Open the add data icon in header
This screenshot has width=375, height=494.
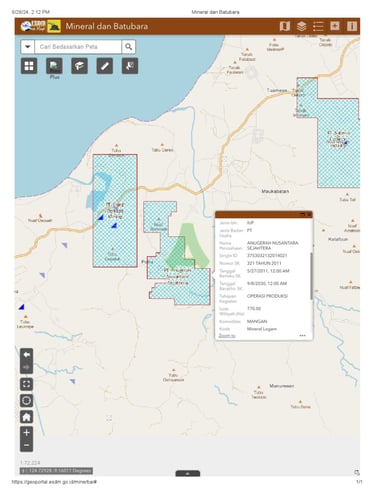click(335, 26)
